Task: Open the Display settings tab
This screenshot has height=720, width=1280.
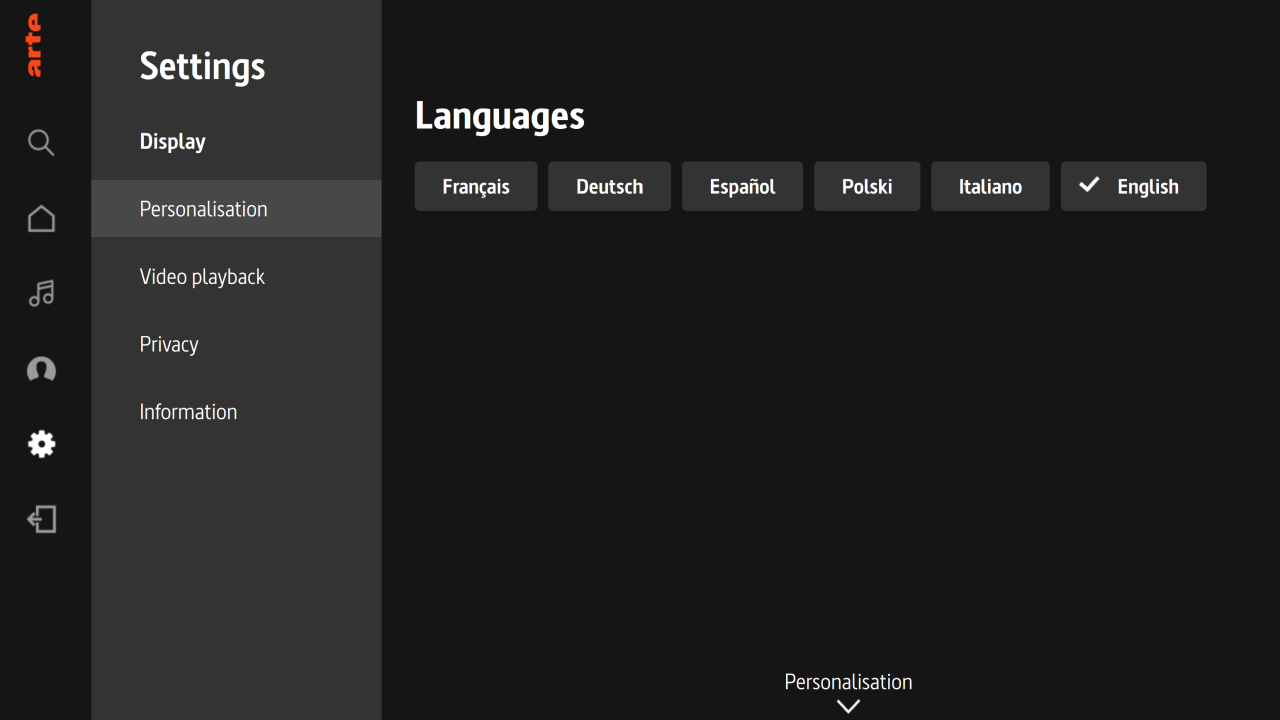Action: 172,141
